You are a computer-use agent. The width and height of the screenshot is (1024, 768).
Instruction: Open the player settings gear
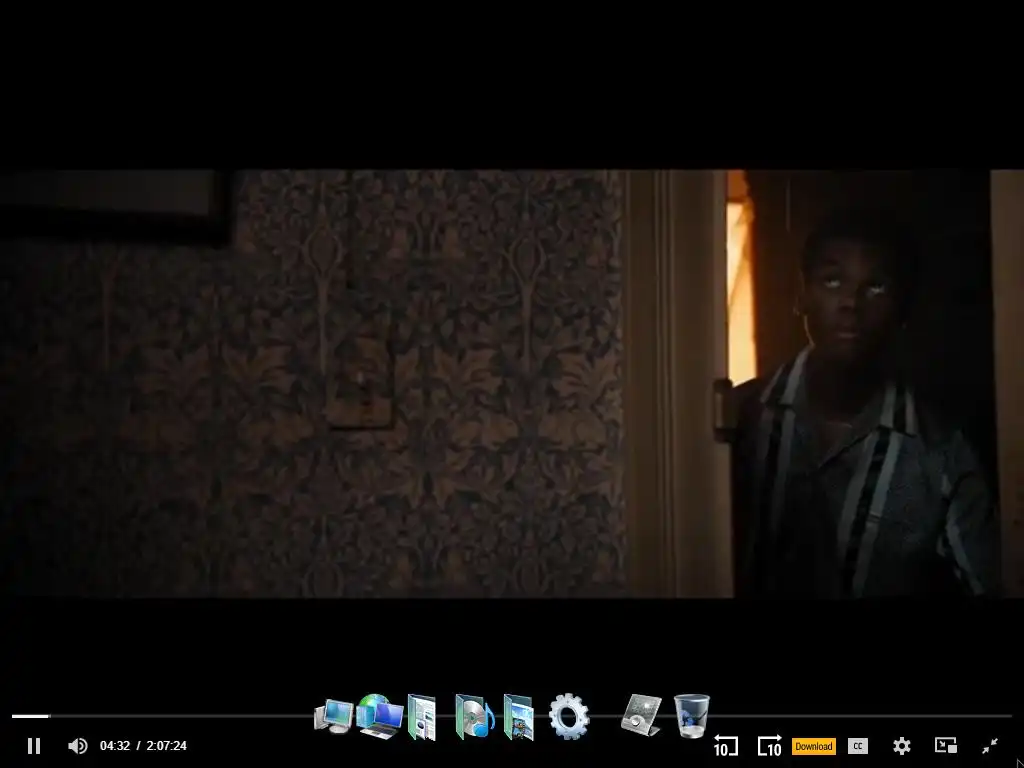[902, 746]
